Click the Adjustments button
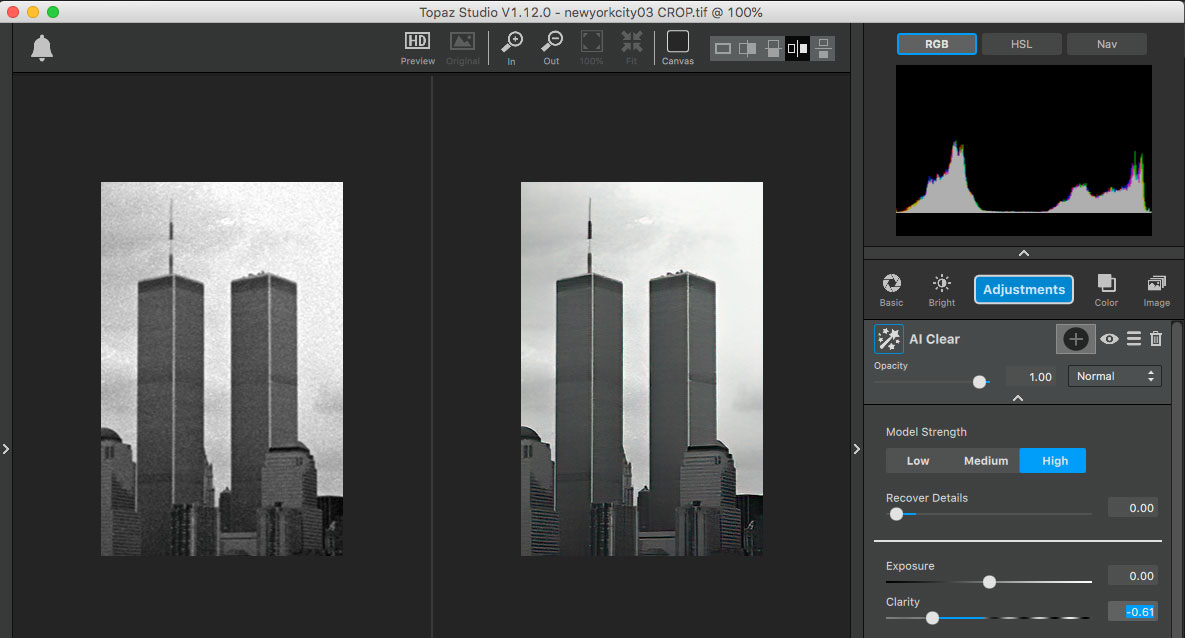This screenshot has width=1185, height=638. pyautogui.click(x=1024, y=290)
